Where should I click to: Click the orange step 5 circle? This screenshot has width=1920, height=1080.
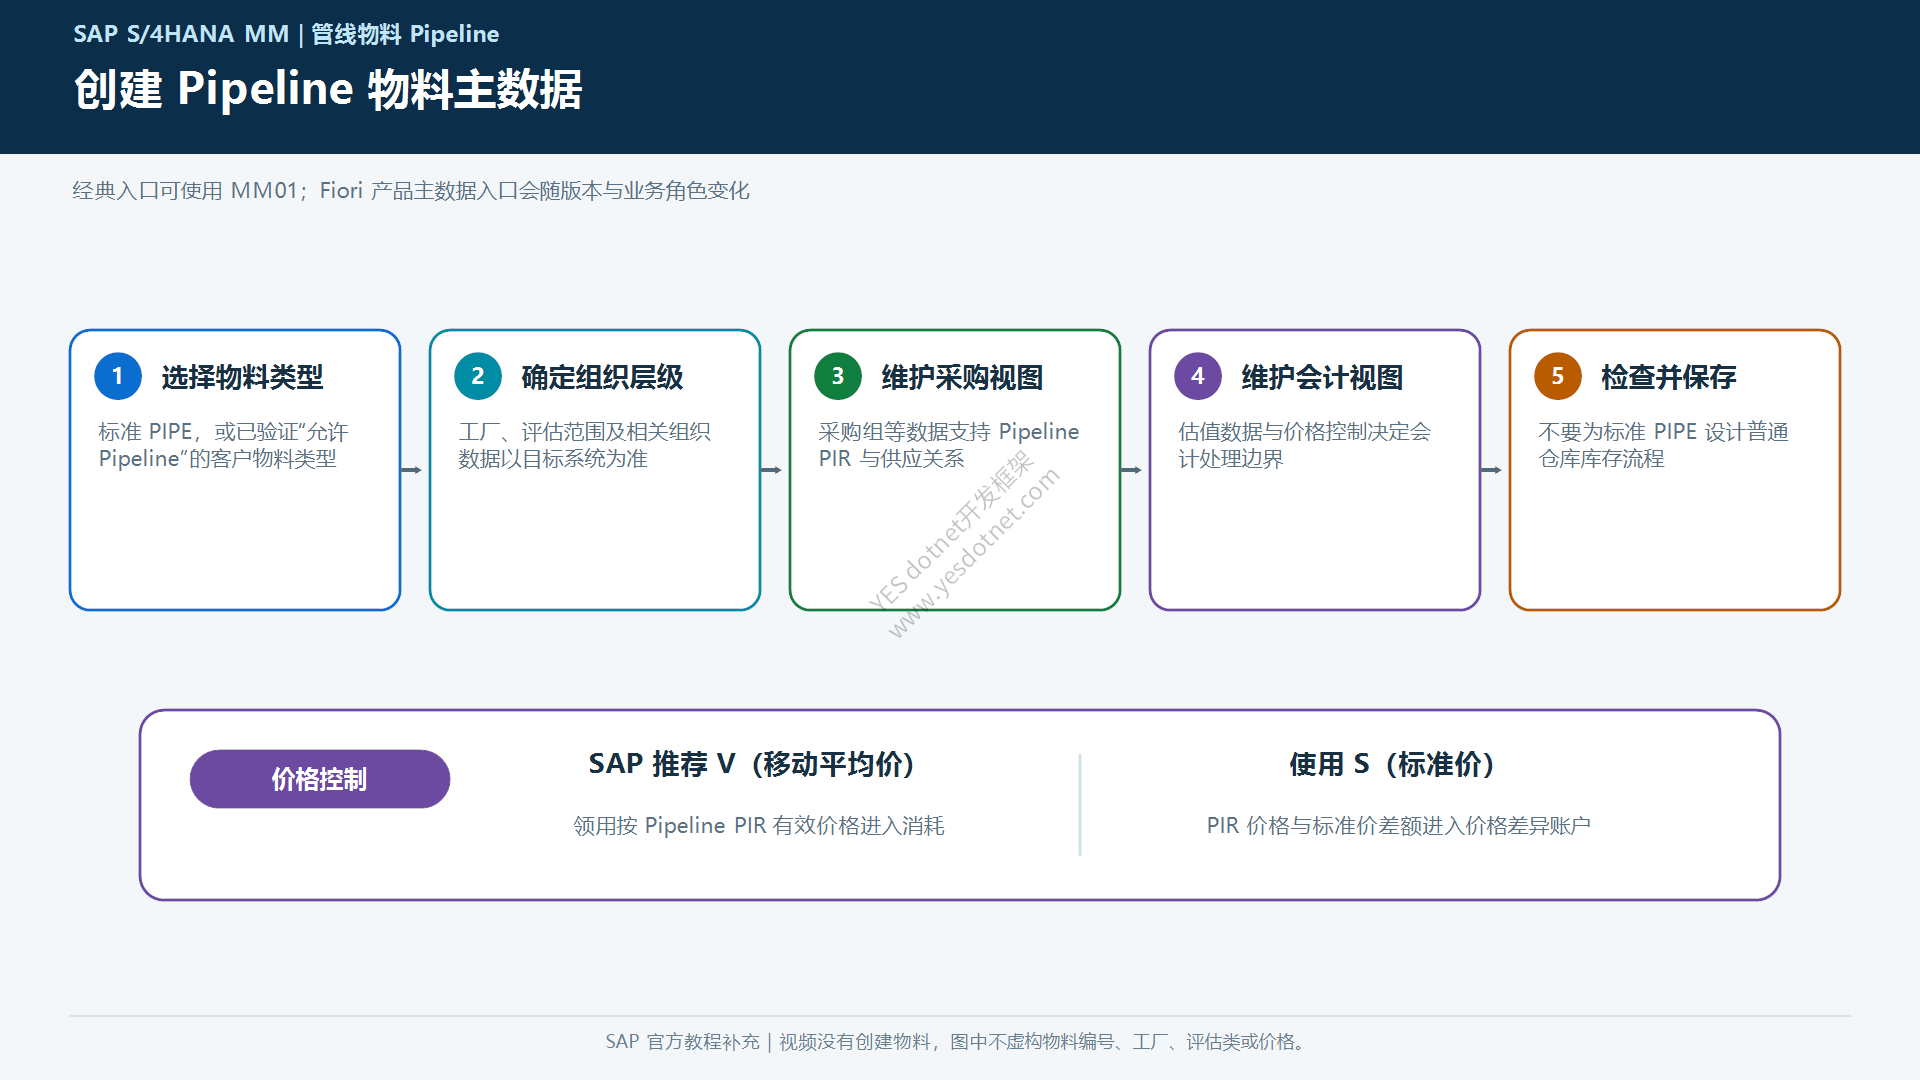pos(1558,376)
